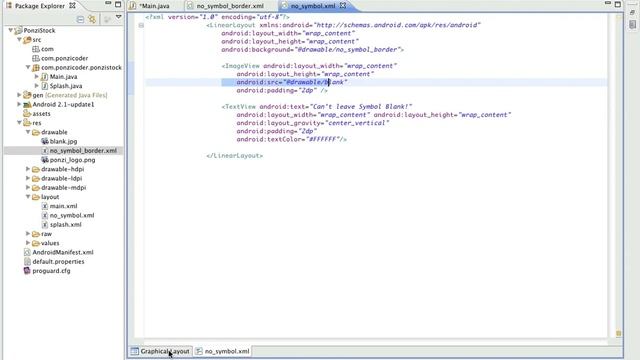Click com.ponzicoder.ponzistock package icon
The width and height of the screenshot is (640, 360).
pyautogui.click(x=36, y=67)
